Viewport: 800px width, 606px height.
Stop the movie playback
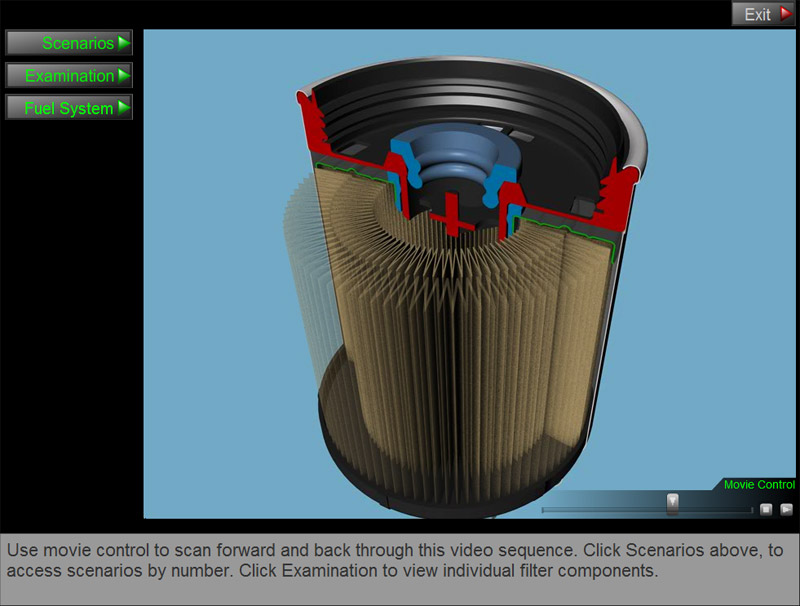tap(766, 509)
